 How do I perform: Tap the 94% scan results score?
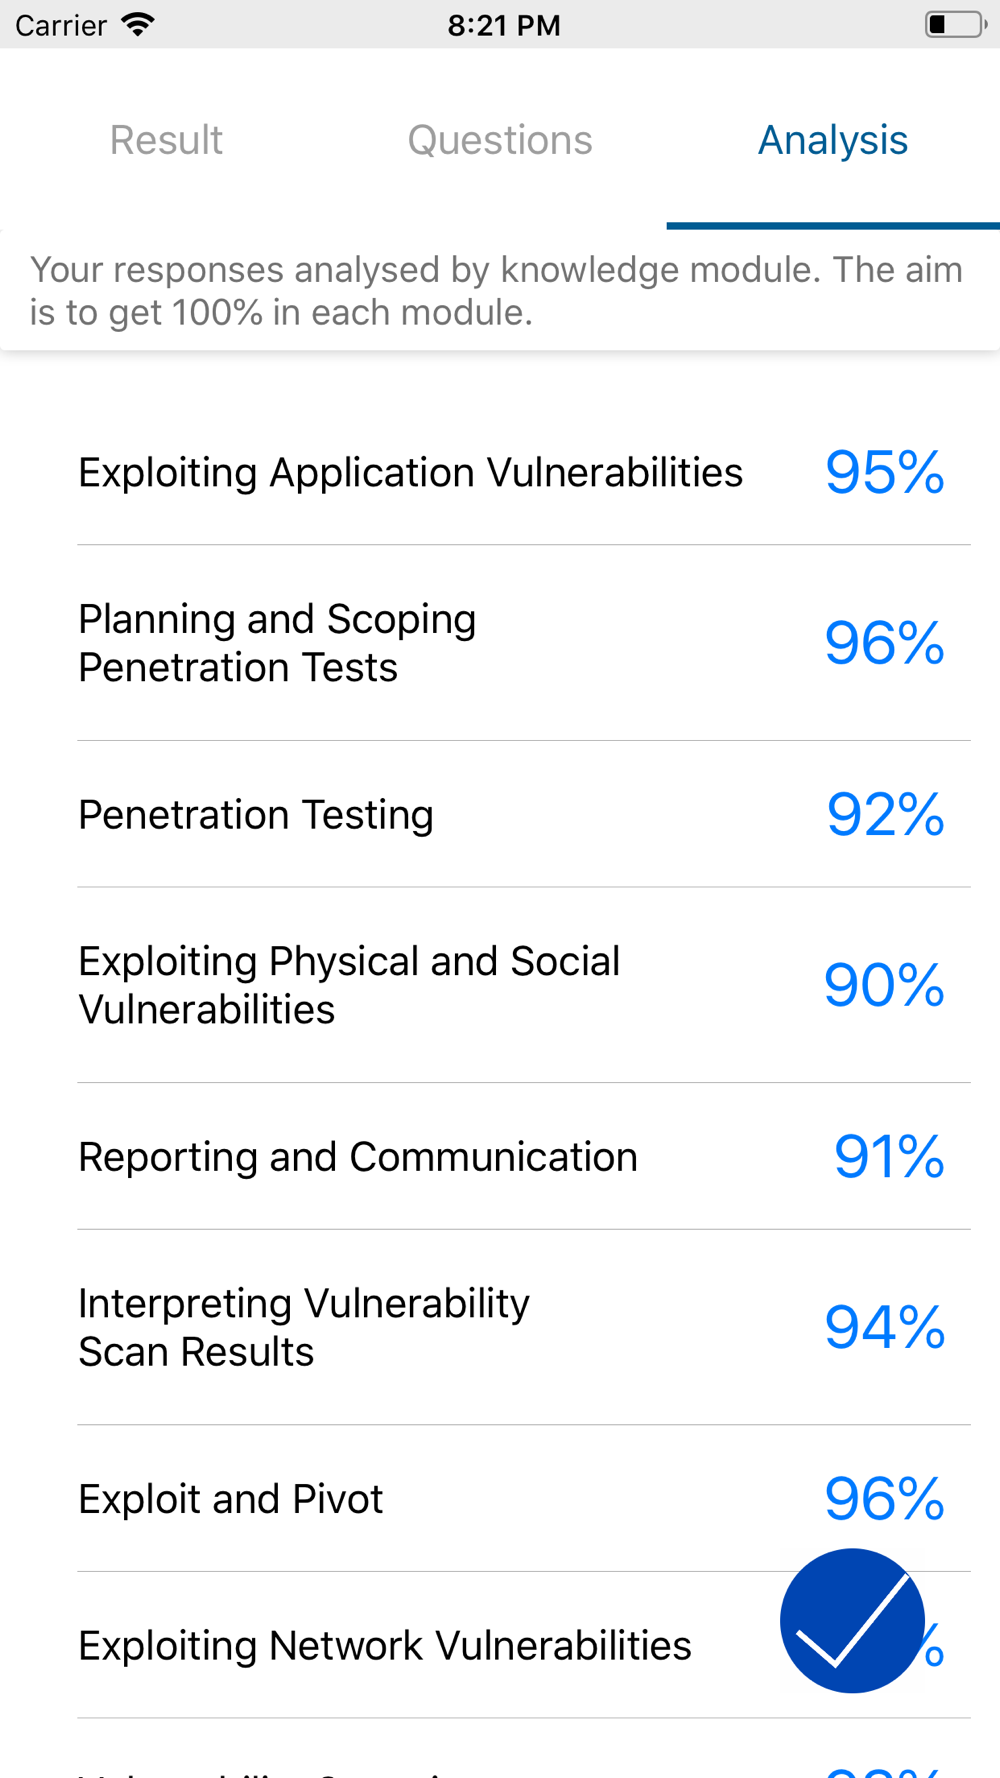point(885,1327)
